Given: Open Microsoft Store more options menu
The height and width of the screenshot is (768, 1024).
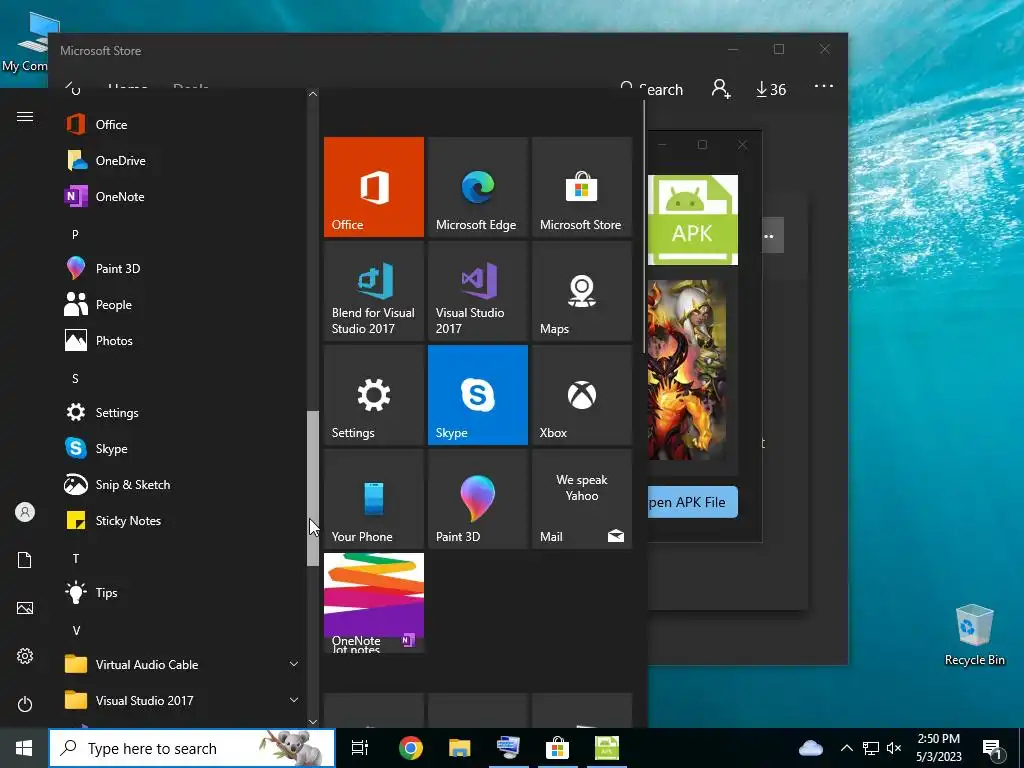Looking at the screenshot, I should point(824,86).
